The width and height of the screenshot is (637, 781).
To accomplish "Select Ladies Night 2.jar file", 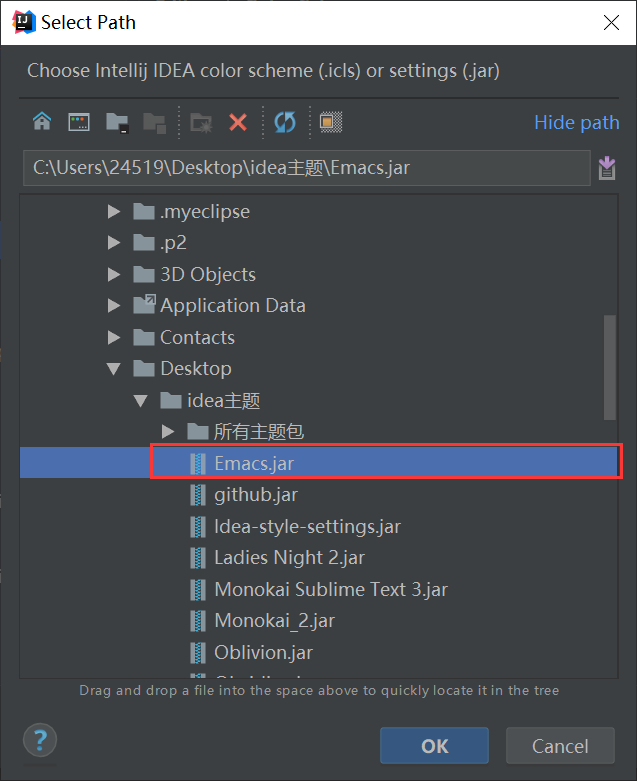I will [x=319, y=558].
